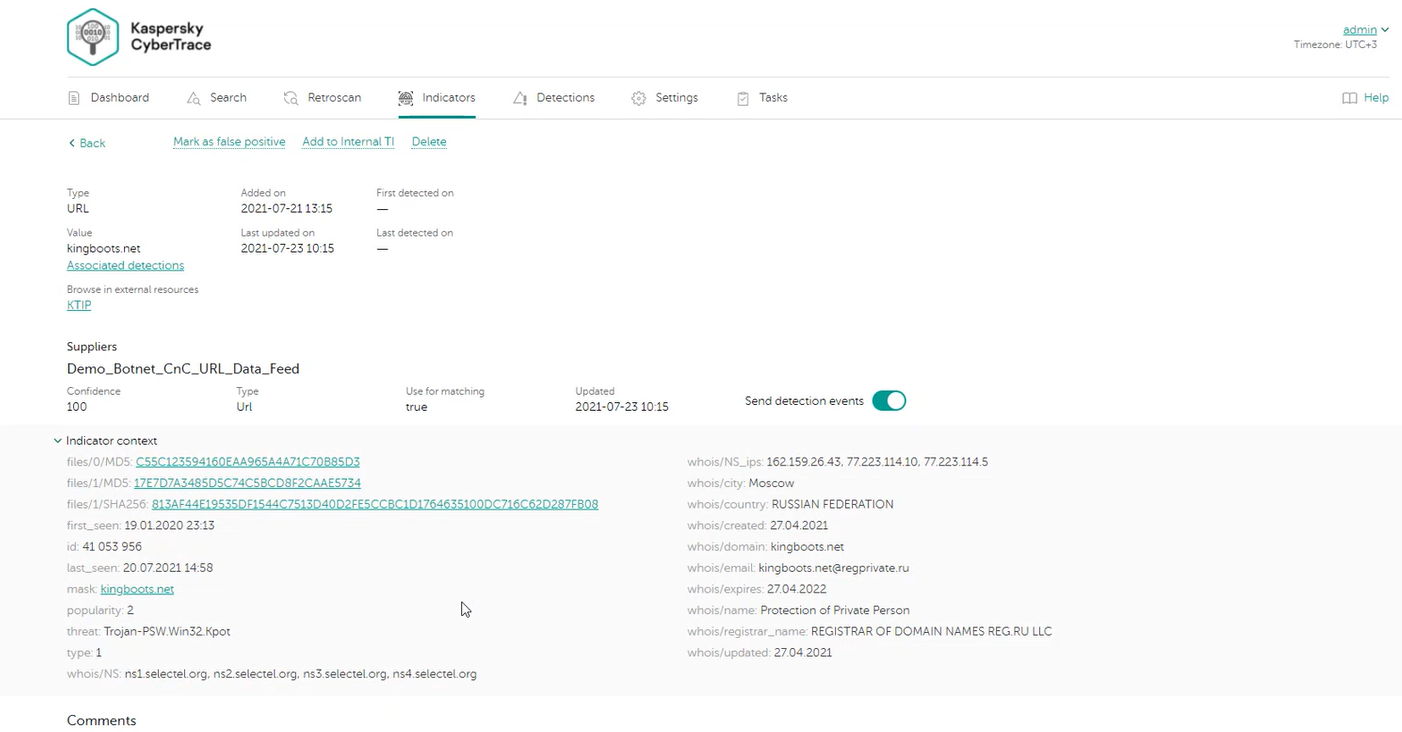Image resolution: width=1402 pixels, height=732 pixels.
Task: Click the Comments heading
Action: pyautogui.click(x=102, y=721)
